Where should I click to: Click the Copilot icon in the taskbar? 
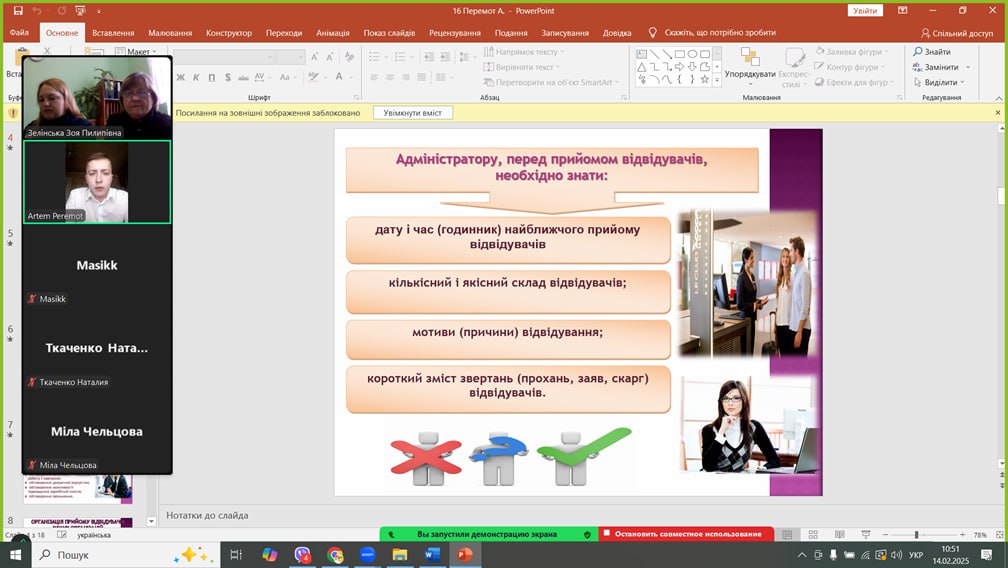[x=270, y=554]
